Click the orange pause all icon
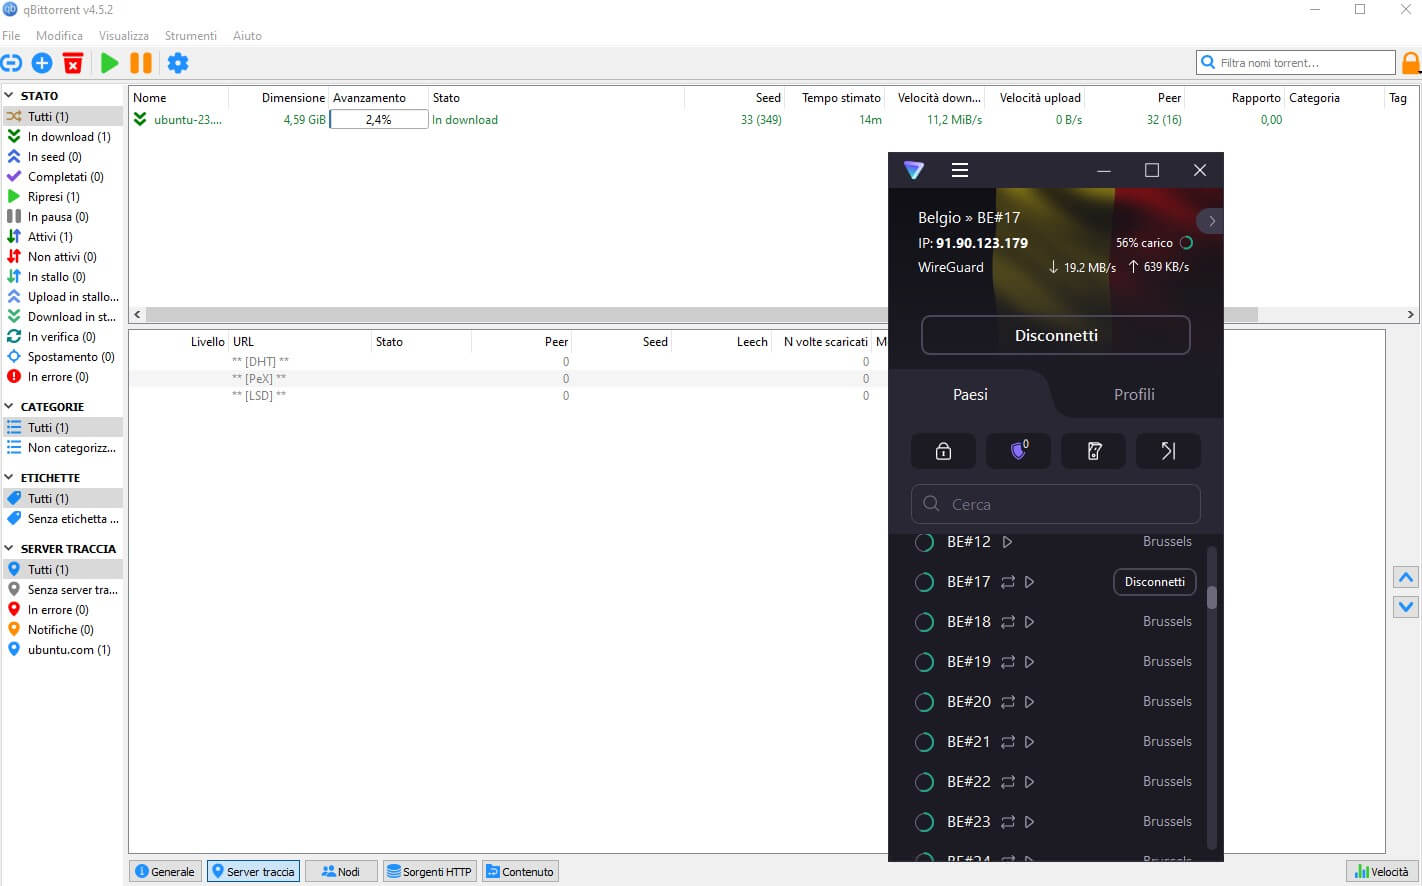The image size is (1422, 886). [141, 63]
